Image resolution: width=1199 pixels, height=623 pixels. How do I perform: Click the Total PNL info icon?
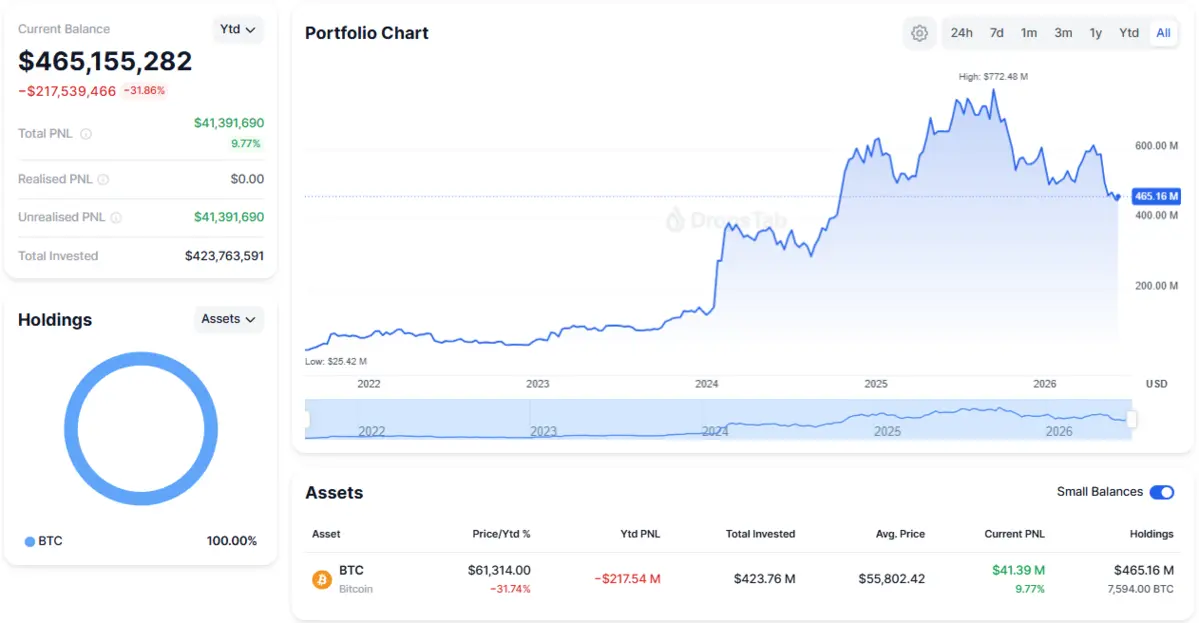(86, 134)
